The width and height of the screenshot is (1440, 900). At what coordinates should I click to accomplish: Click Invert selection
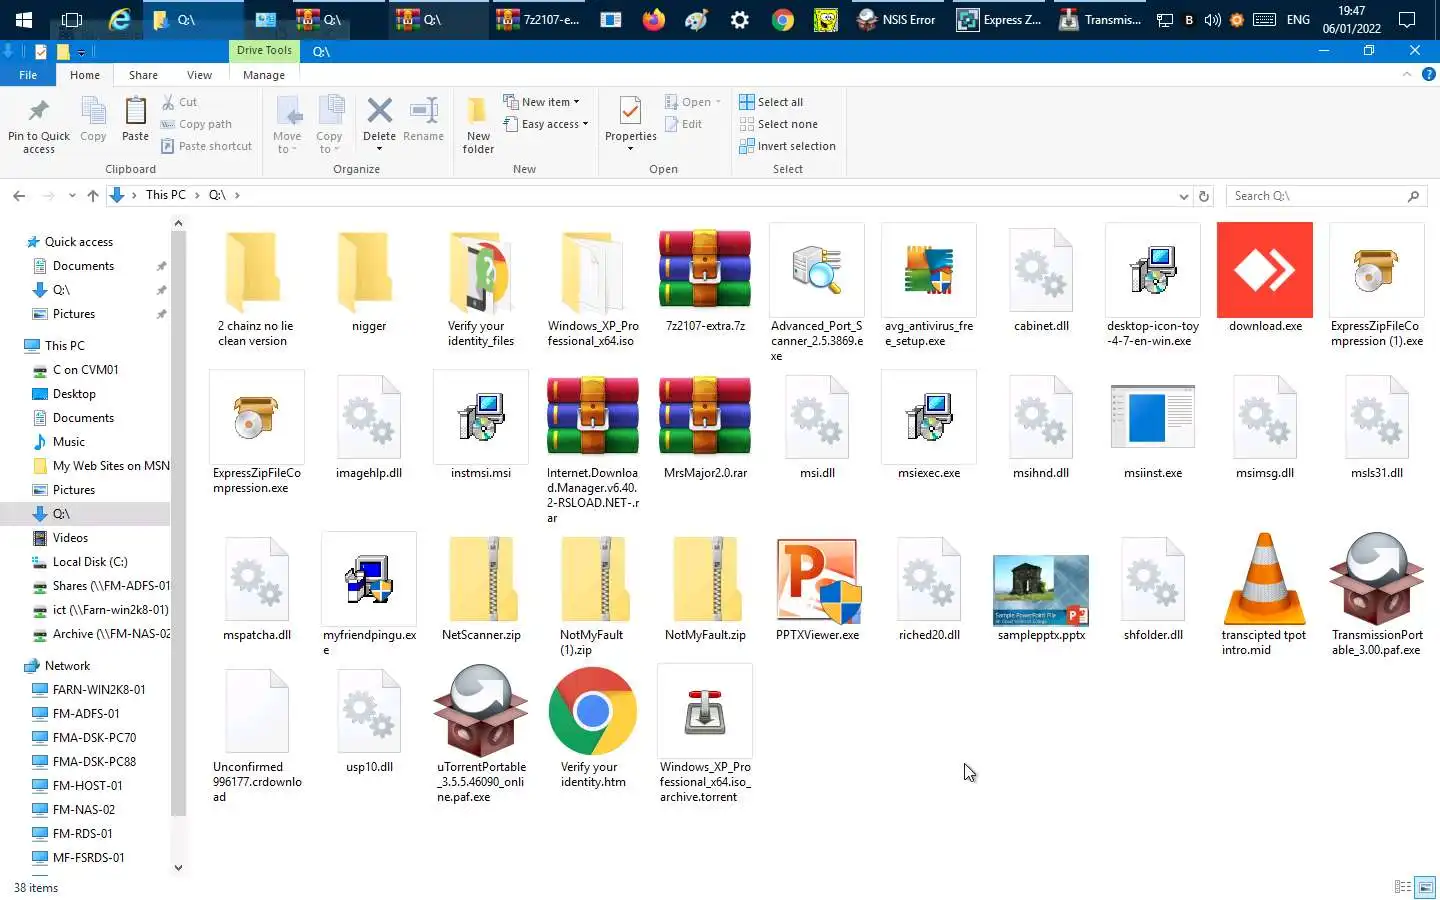click(787, 146)
